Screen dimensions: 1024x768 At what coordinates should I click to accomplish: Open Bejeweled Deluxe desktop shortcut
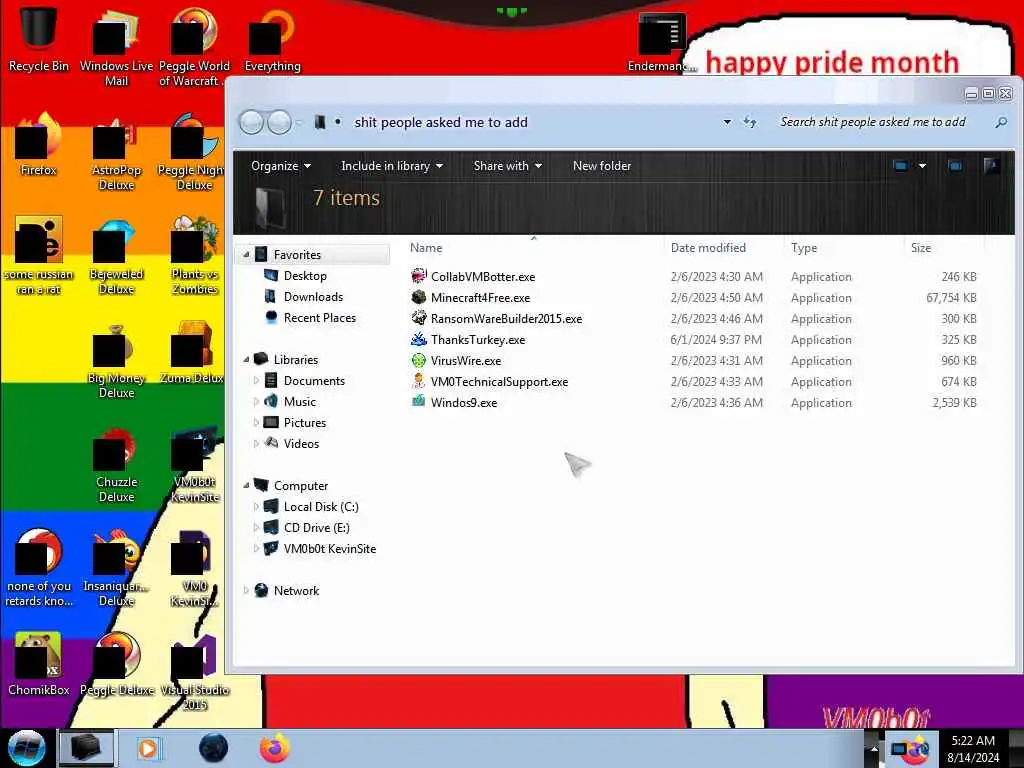tap(116, 255)
